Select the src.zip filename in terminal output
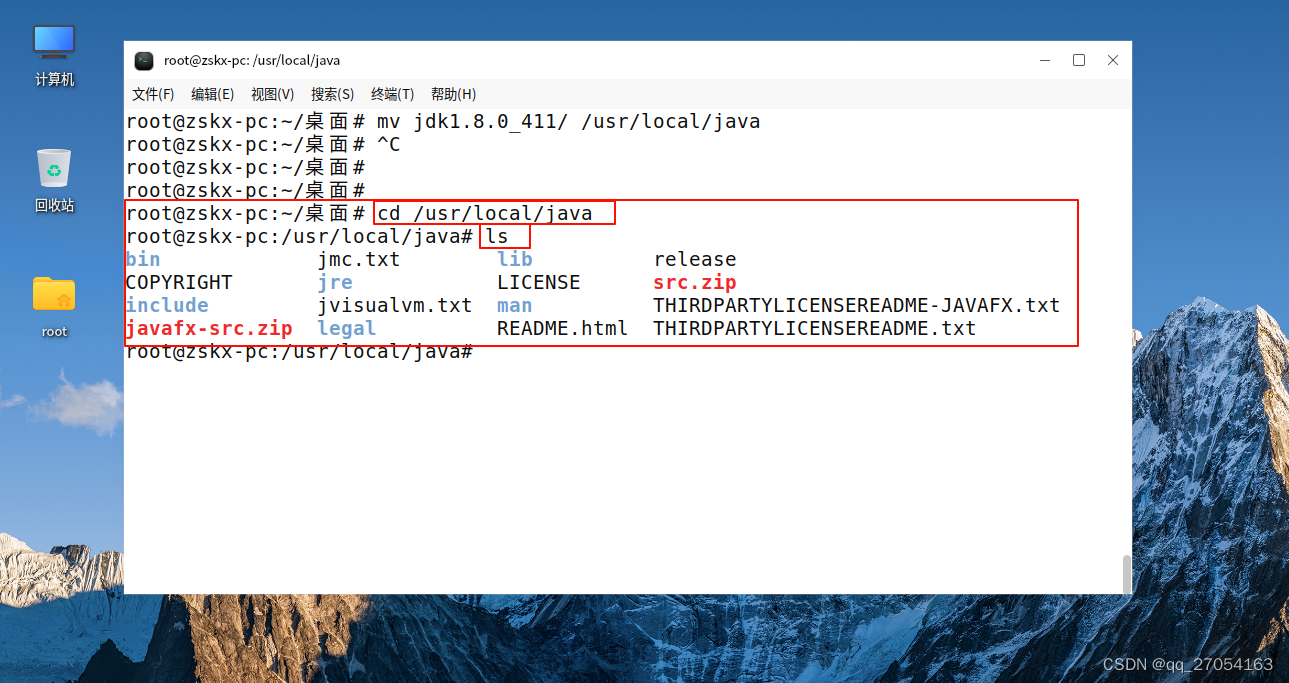 694,282
